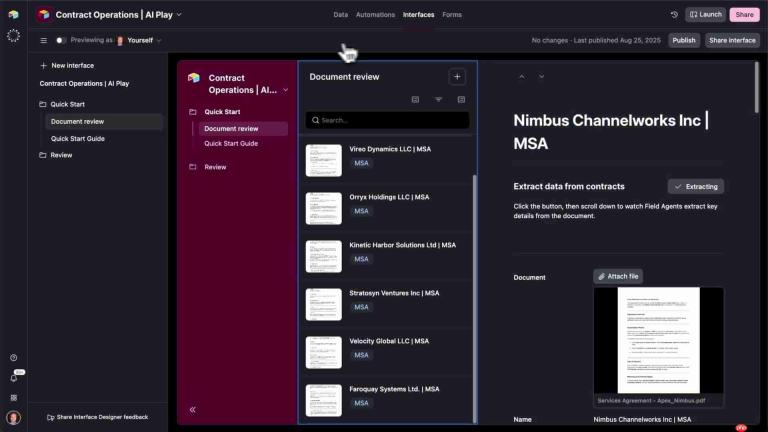768x432 pixels.
Task: Click New interface button
Action: point(67,66)
